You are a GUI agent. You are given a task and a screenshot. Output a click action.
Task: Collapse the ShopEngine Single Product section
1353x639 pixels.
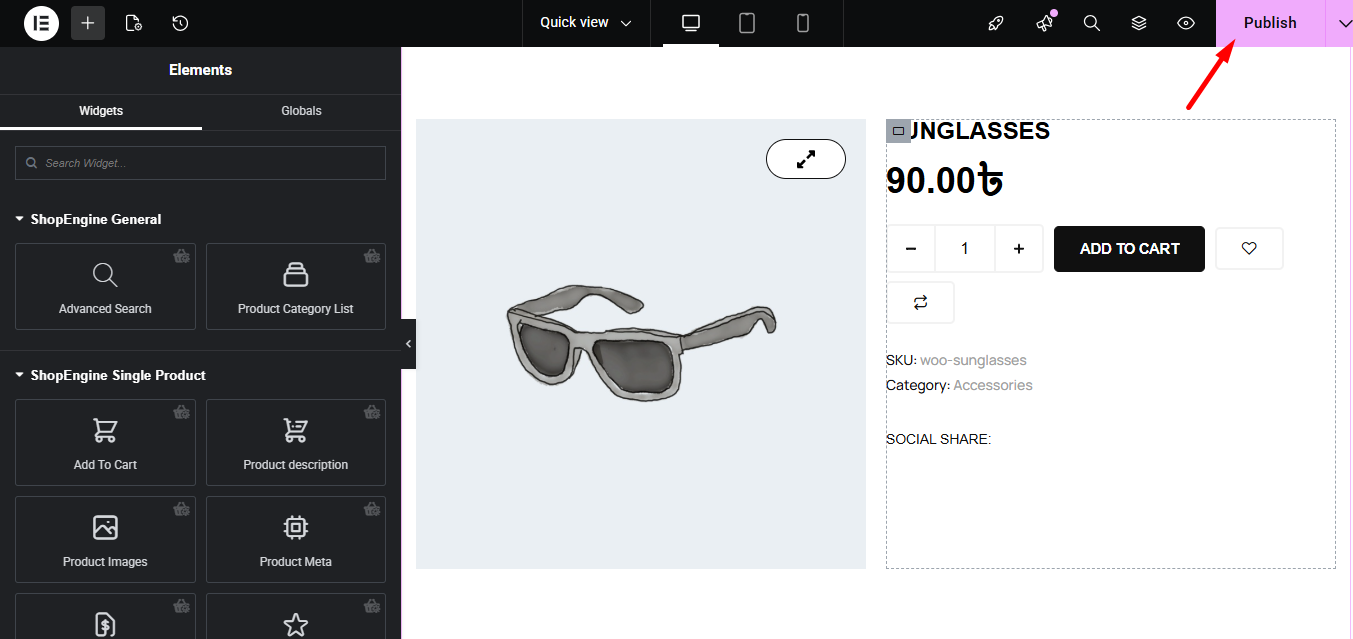pyautogui.click(x=18, y=375)
